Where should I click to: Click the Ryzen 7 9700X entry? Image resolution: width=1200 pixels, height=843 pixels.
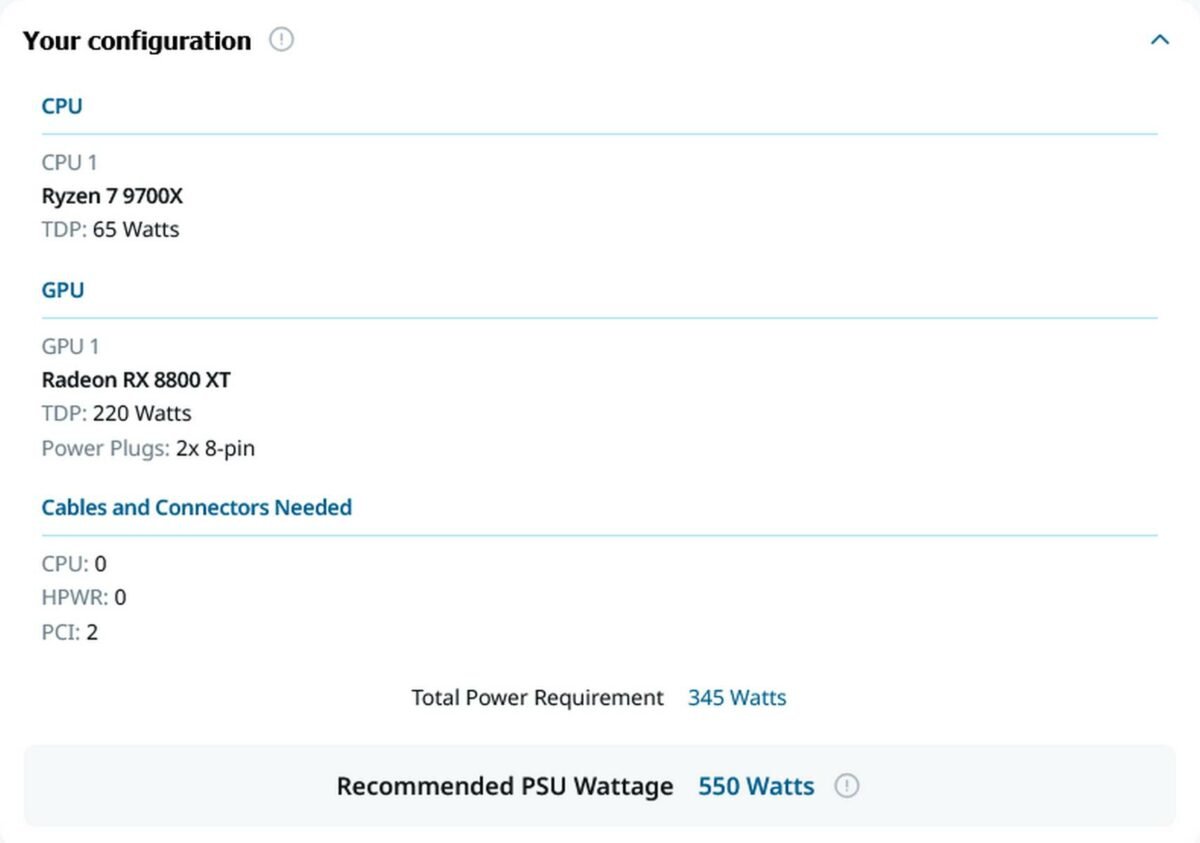(112, 196)
